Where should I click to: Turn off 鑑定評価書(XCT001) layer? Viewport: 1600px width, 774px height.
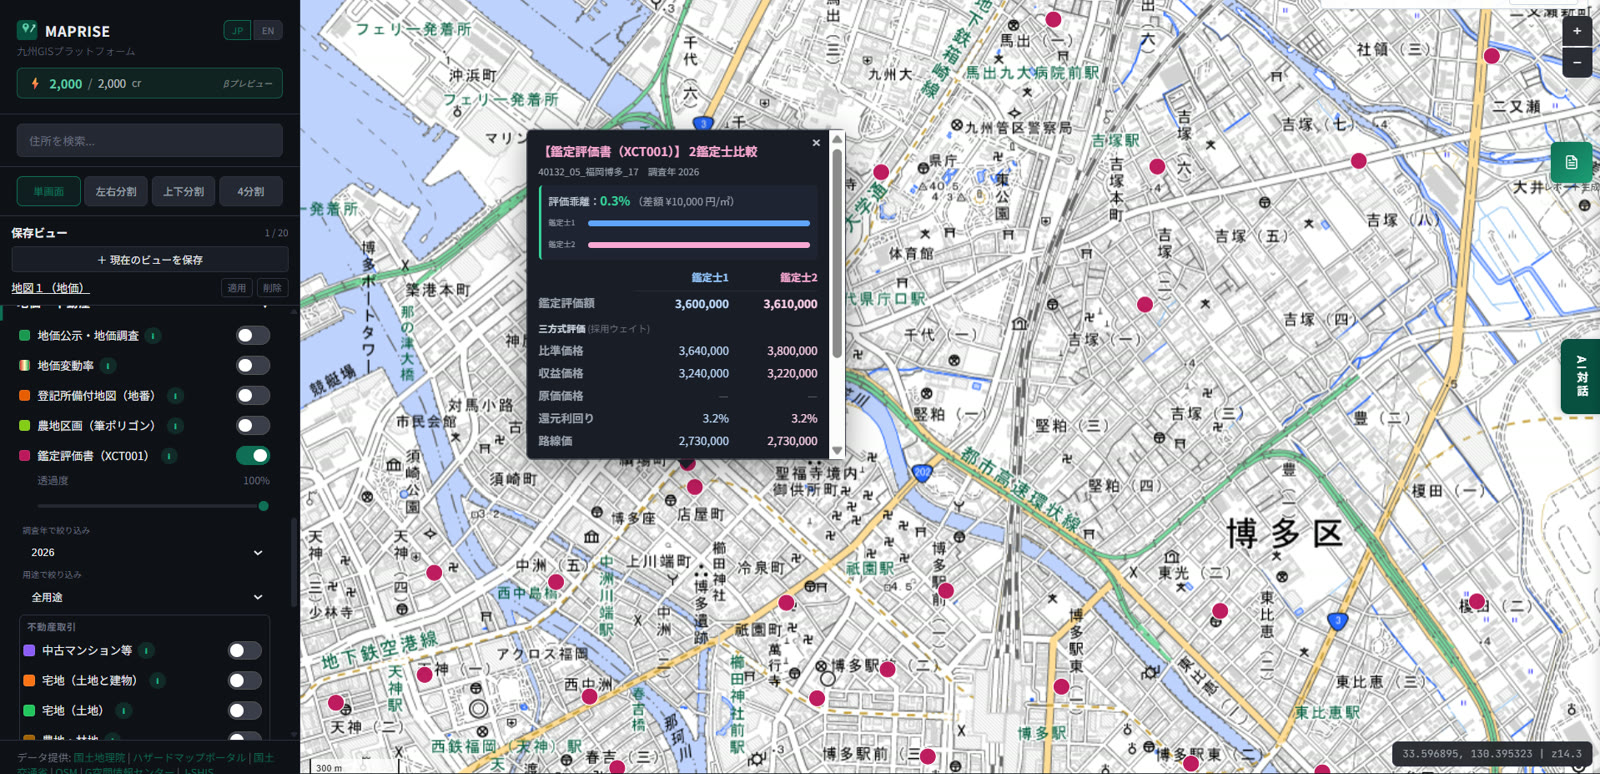253,456
